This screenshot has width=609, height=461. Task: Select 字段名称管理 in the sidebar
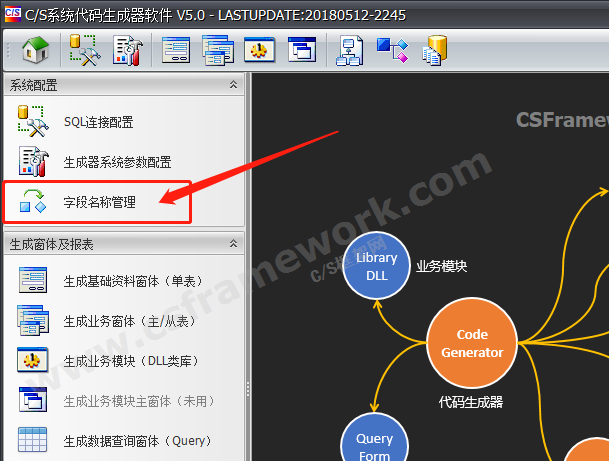click(99, 202)
